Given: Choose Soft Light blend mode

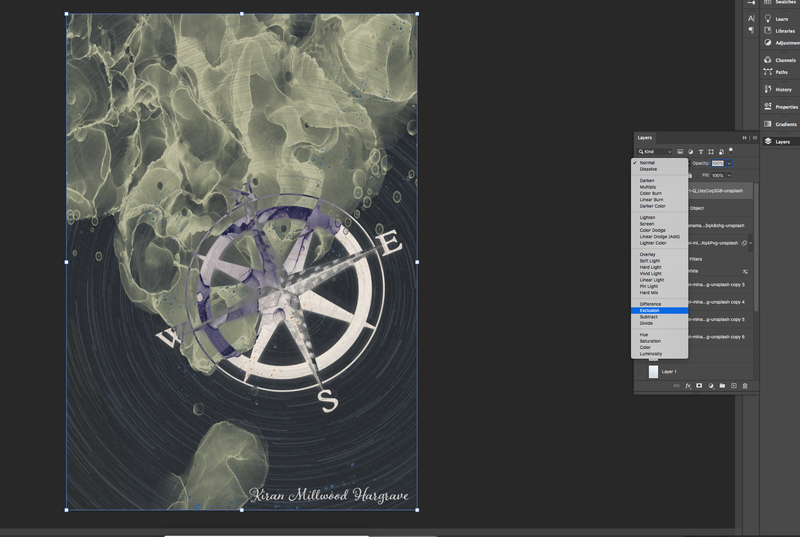Looking at the screenshot, I should coord(659,261).
